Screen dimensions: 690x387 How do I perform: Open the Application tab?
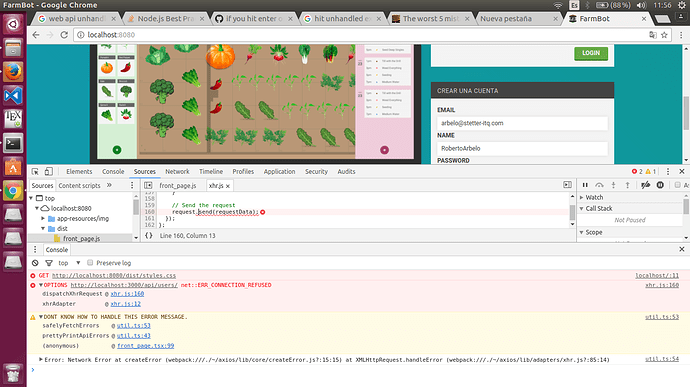click(279, 172)
